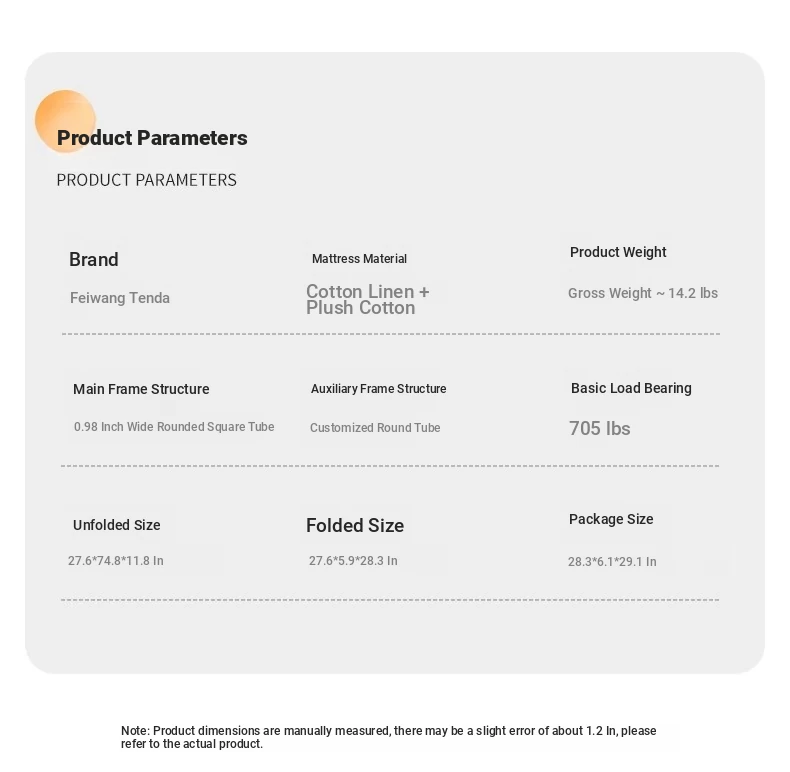Viewport: 790px width, 772px height.
Task: Select the Gross Weight 14.2 lbs value
Action: tap(643, 293)
